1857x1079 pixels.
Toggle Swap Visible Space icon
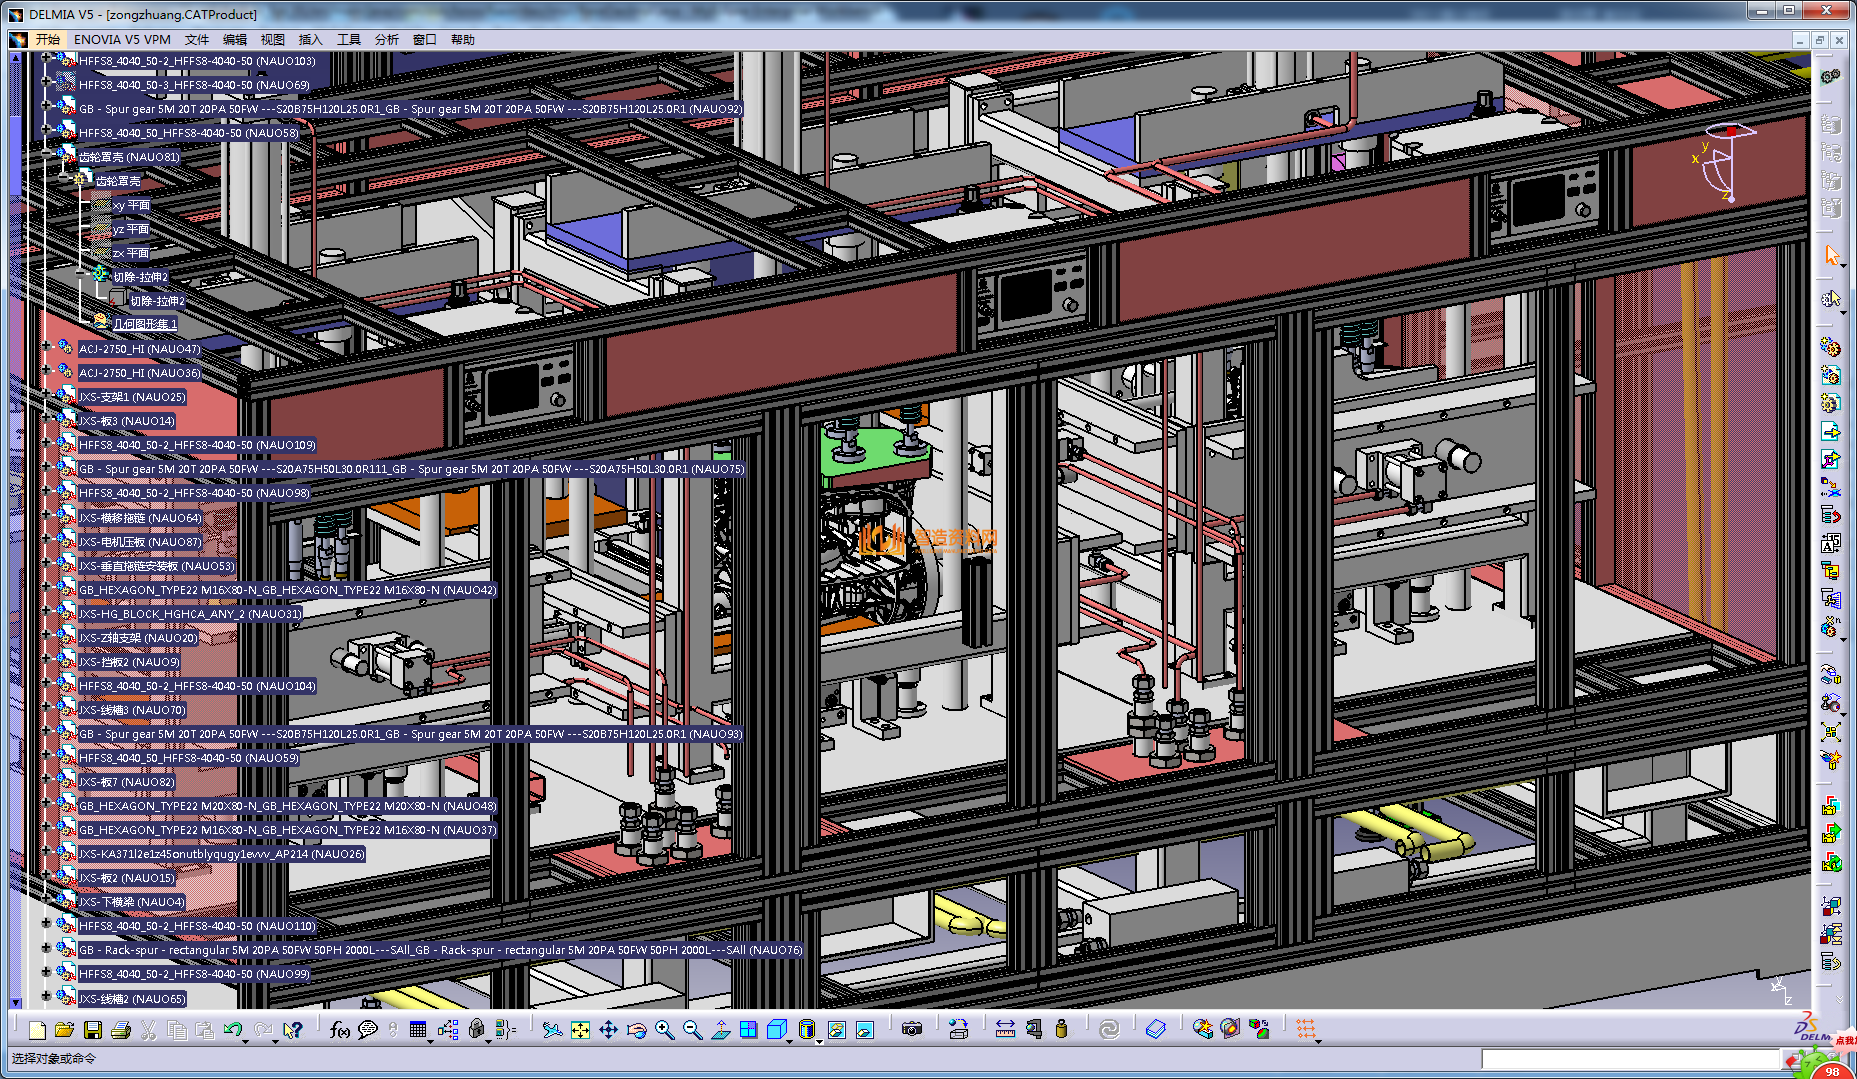[865, 1030]
